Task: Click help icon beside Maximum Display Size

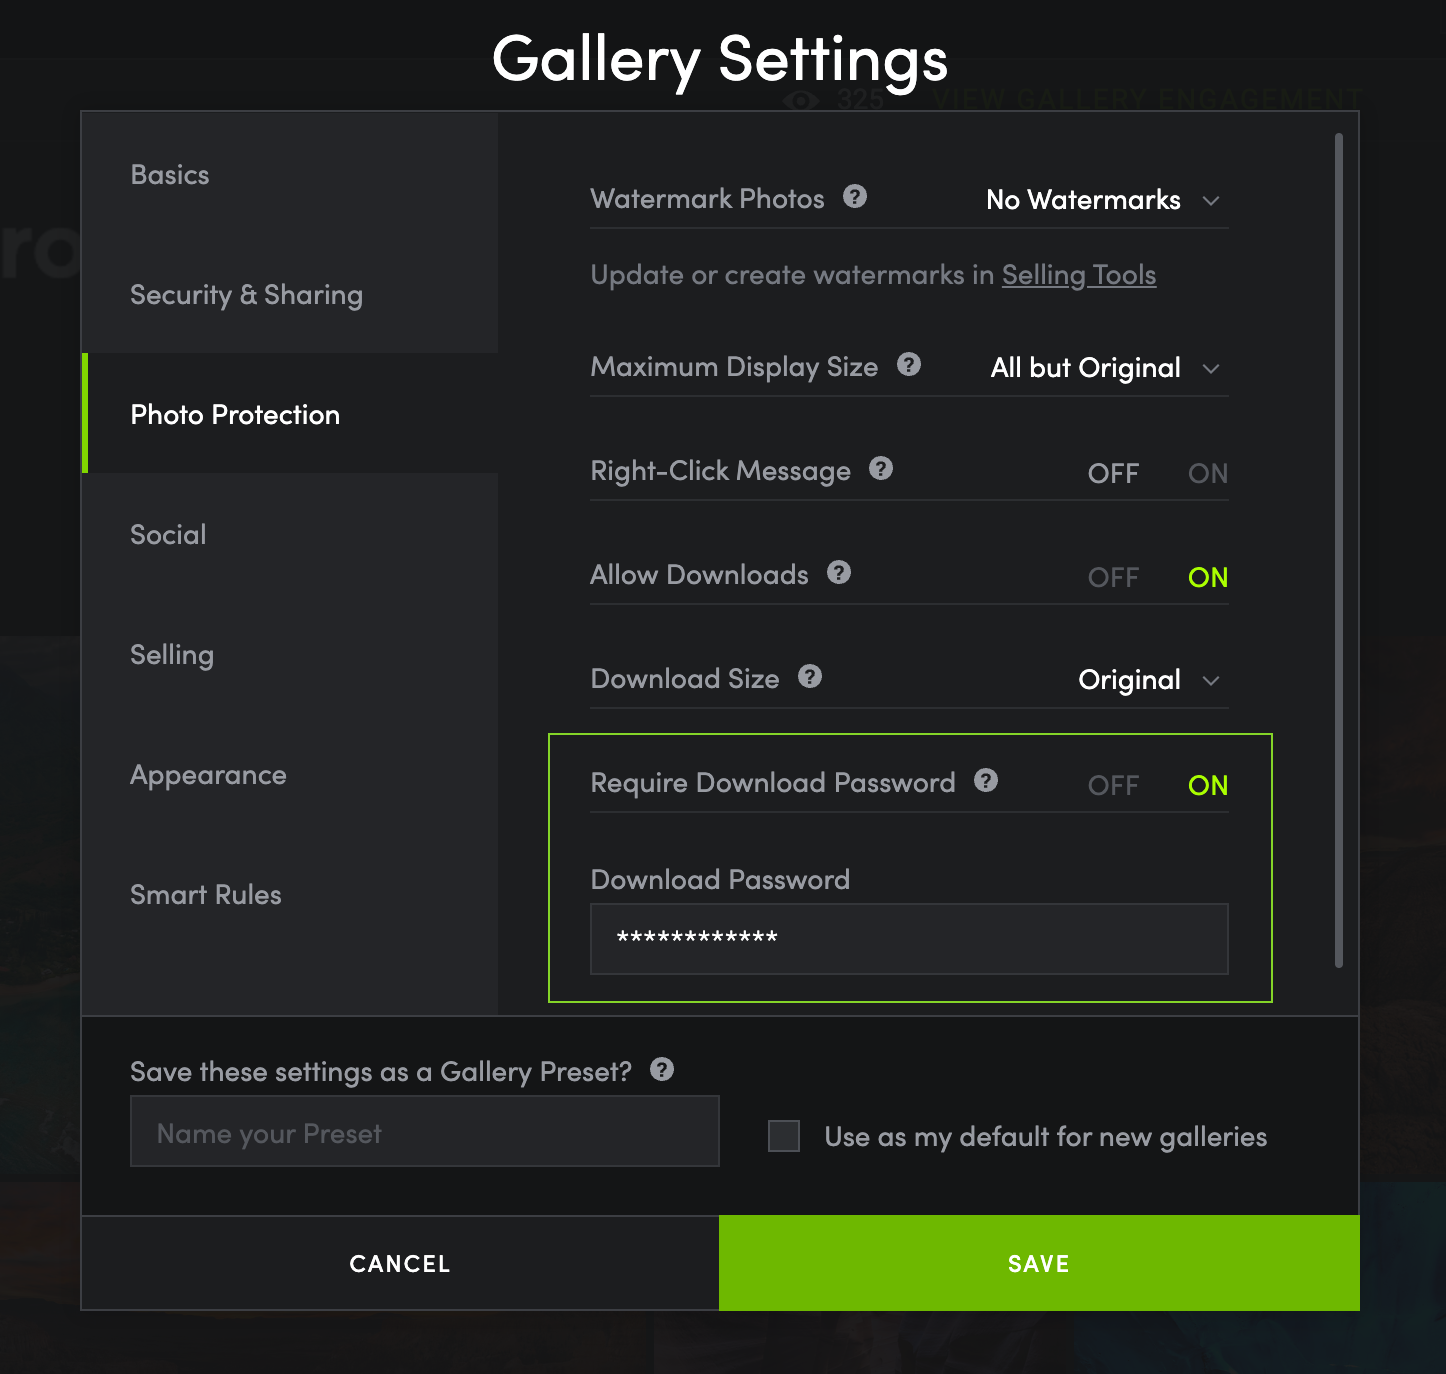Action: 908,364
